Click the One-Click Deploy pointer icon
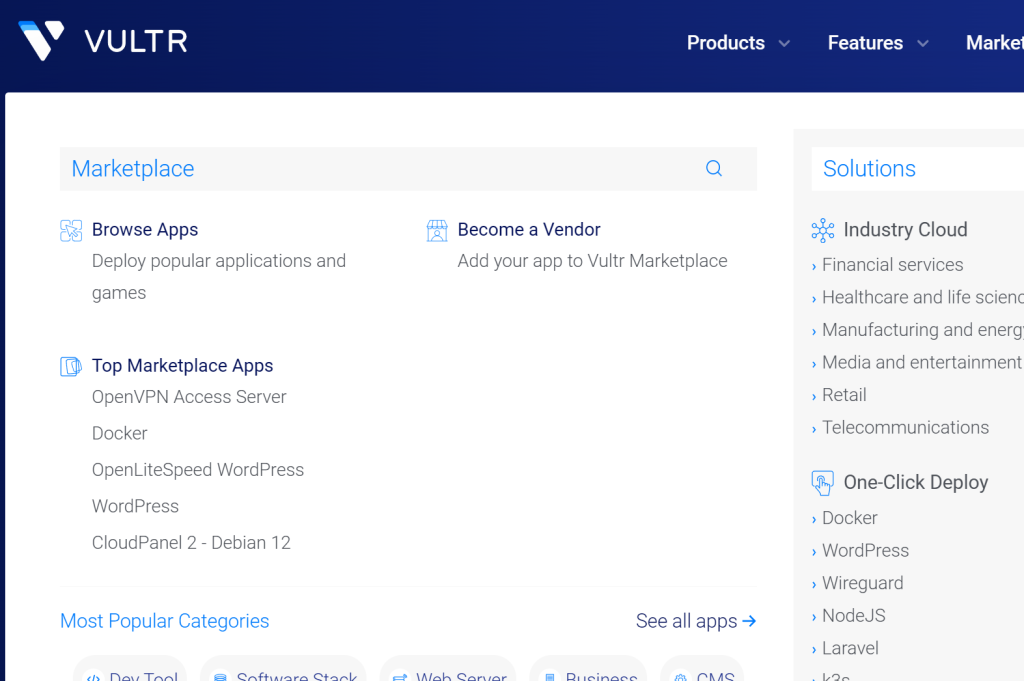The image size is (1024, 681). [823, 483]
